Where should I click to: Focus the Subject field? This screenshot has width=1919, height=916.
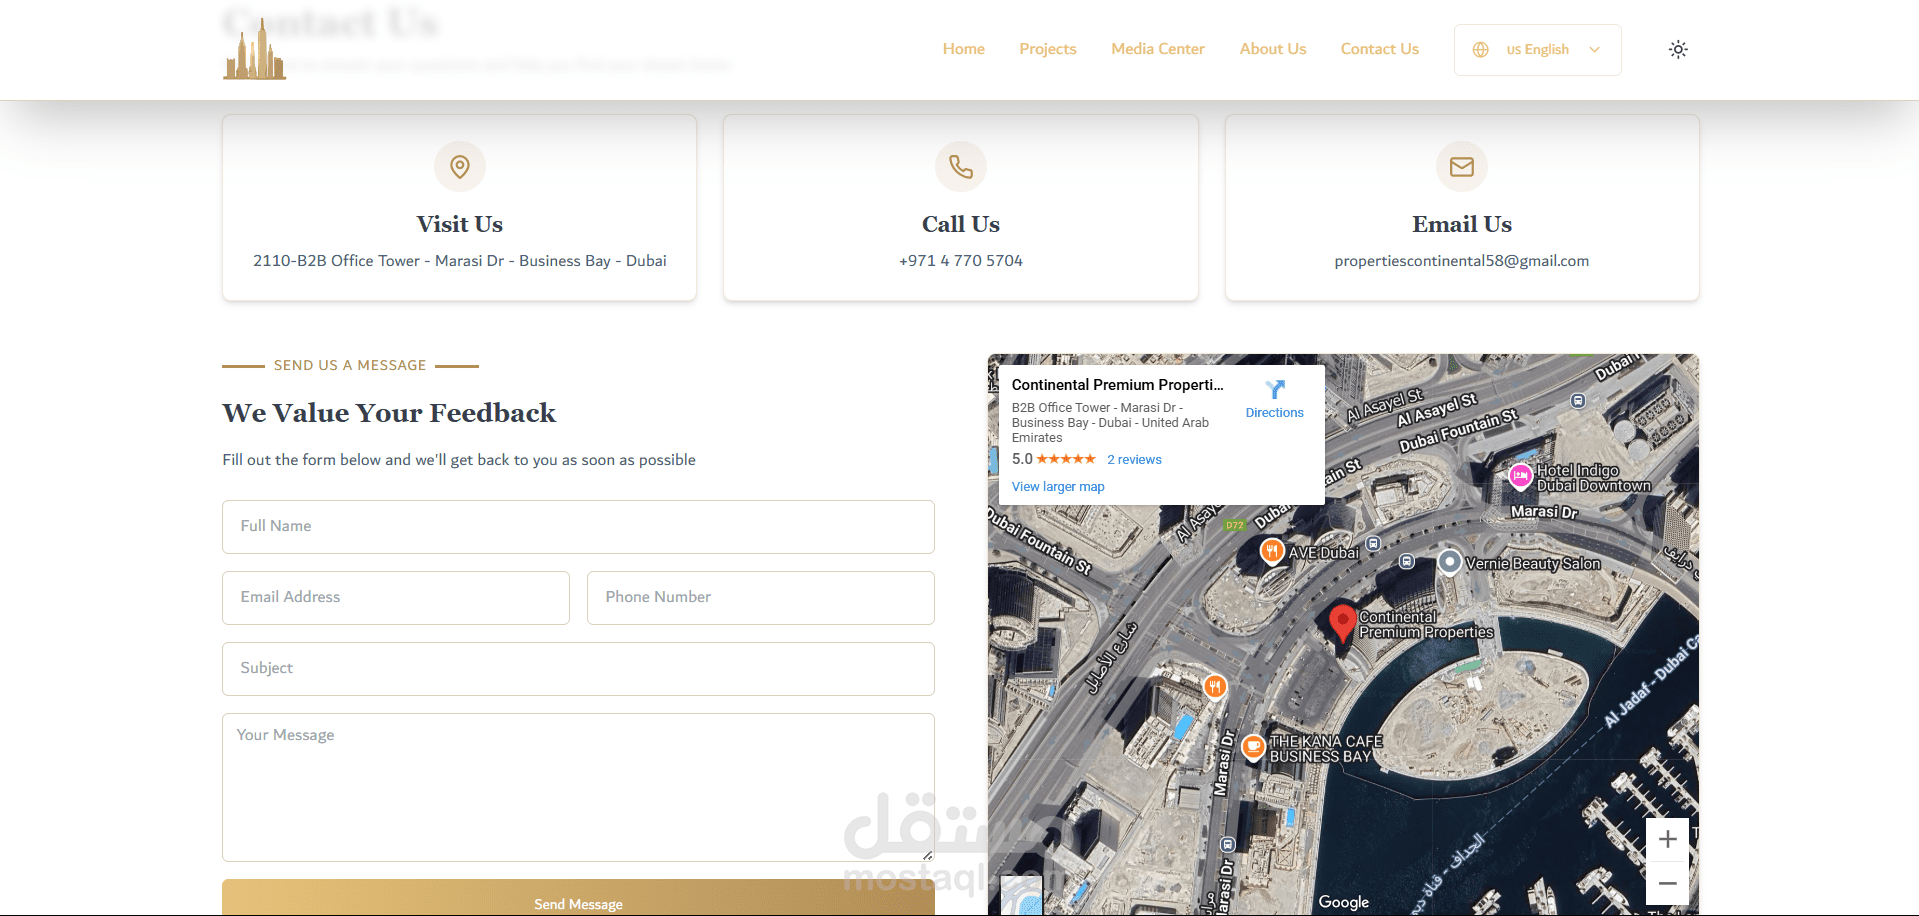point(578,669)
